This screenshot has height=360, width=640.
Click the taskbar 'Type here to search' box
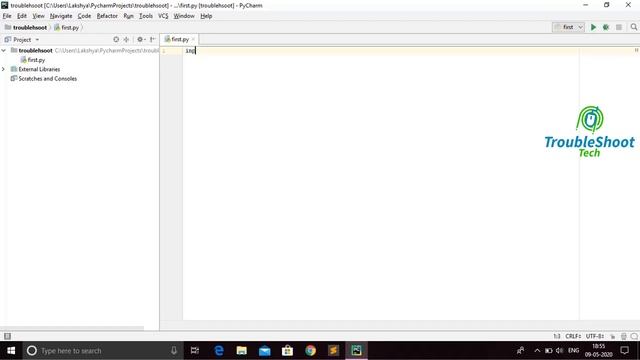(102, 351)
